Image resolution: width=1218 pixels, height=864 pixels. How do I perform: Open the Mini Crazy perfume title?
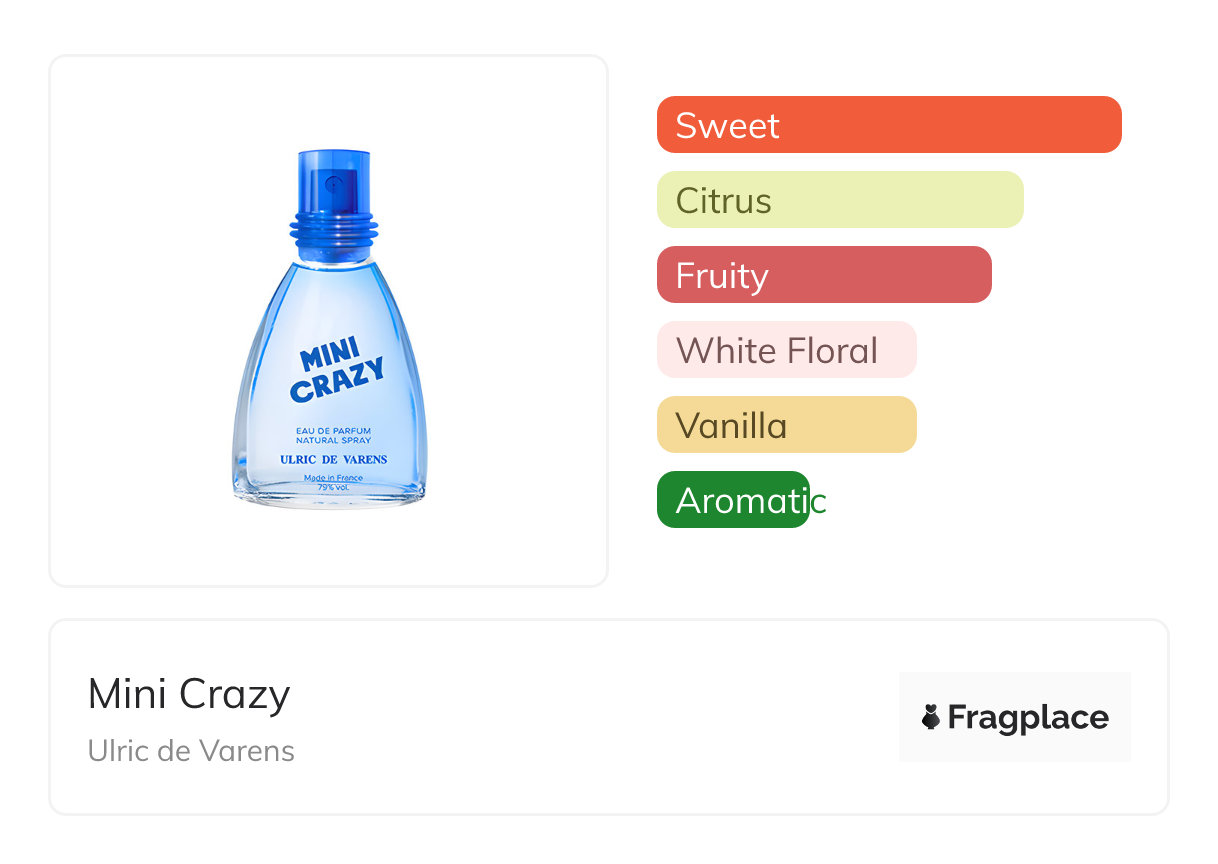click(189, 694)
